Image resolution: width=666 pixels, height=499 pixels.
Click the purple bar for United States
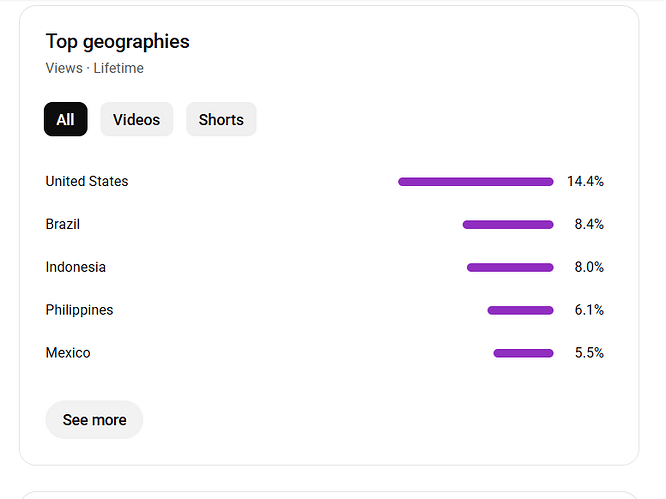[475, 182]
